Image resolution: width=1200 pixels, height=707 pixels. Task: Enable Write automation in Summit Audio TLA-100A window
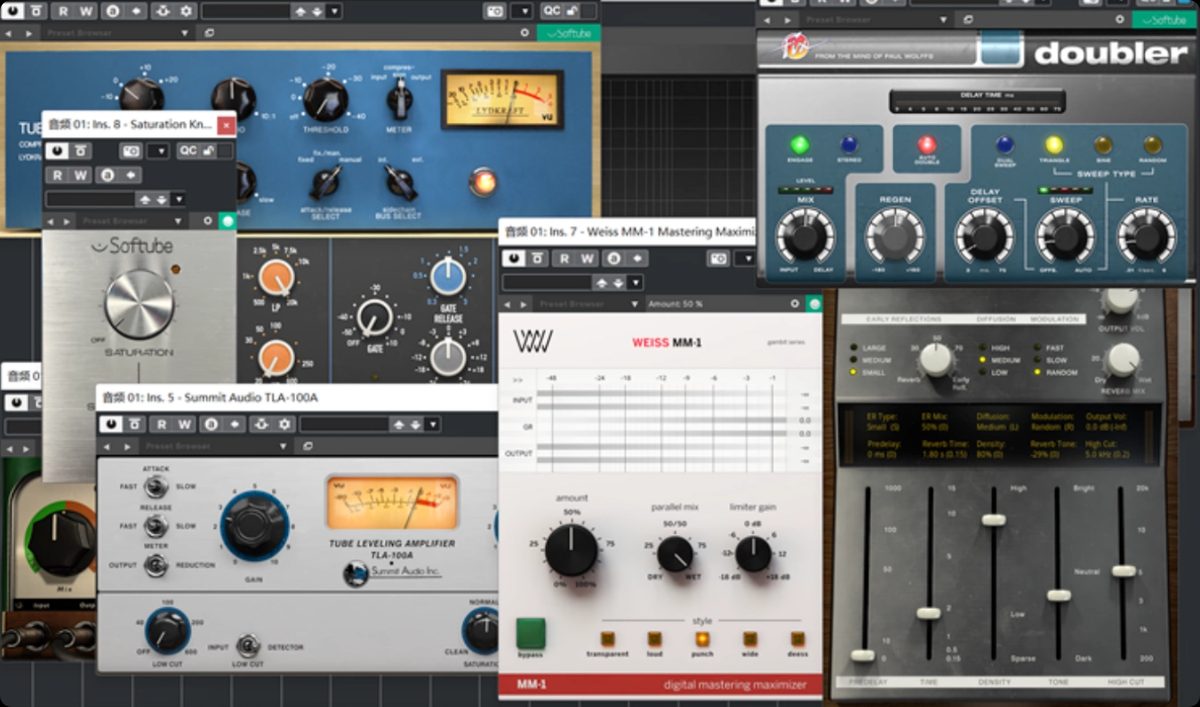(184, 424)
